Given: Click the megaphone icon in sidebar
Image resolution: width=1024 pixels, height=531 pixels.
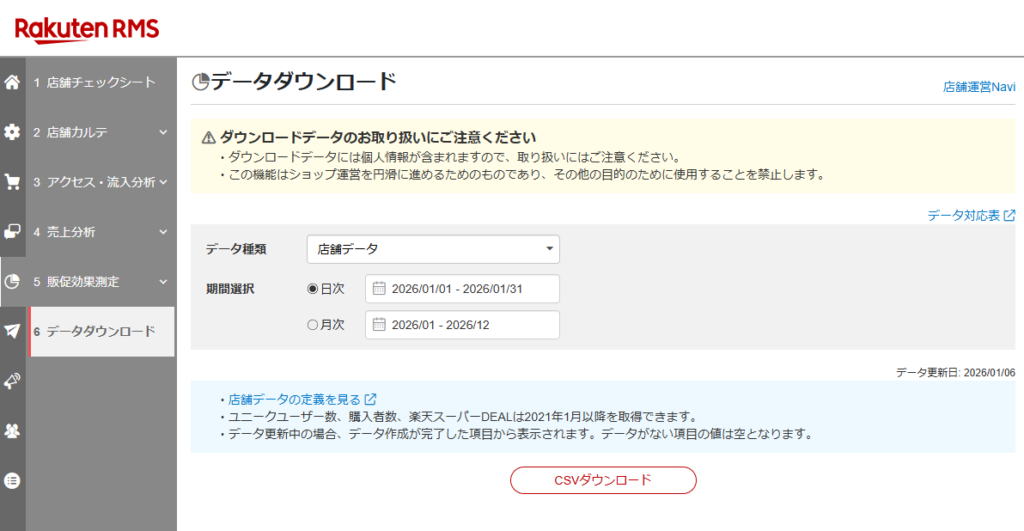Looking at the screenshot, I should [x=12, y=381].
